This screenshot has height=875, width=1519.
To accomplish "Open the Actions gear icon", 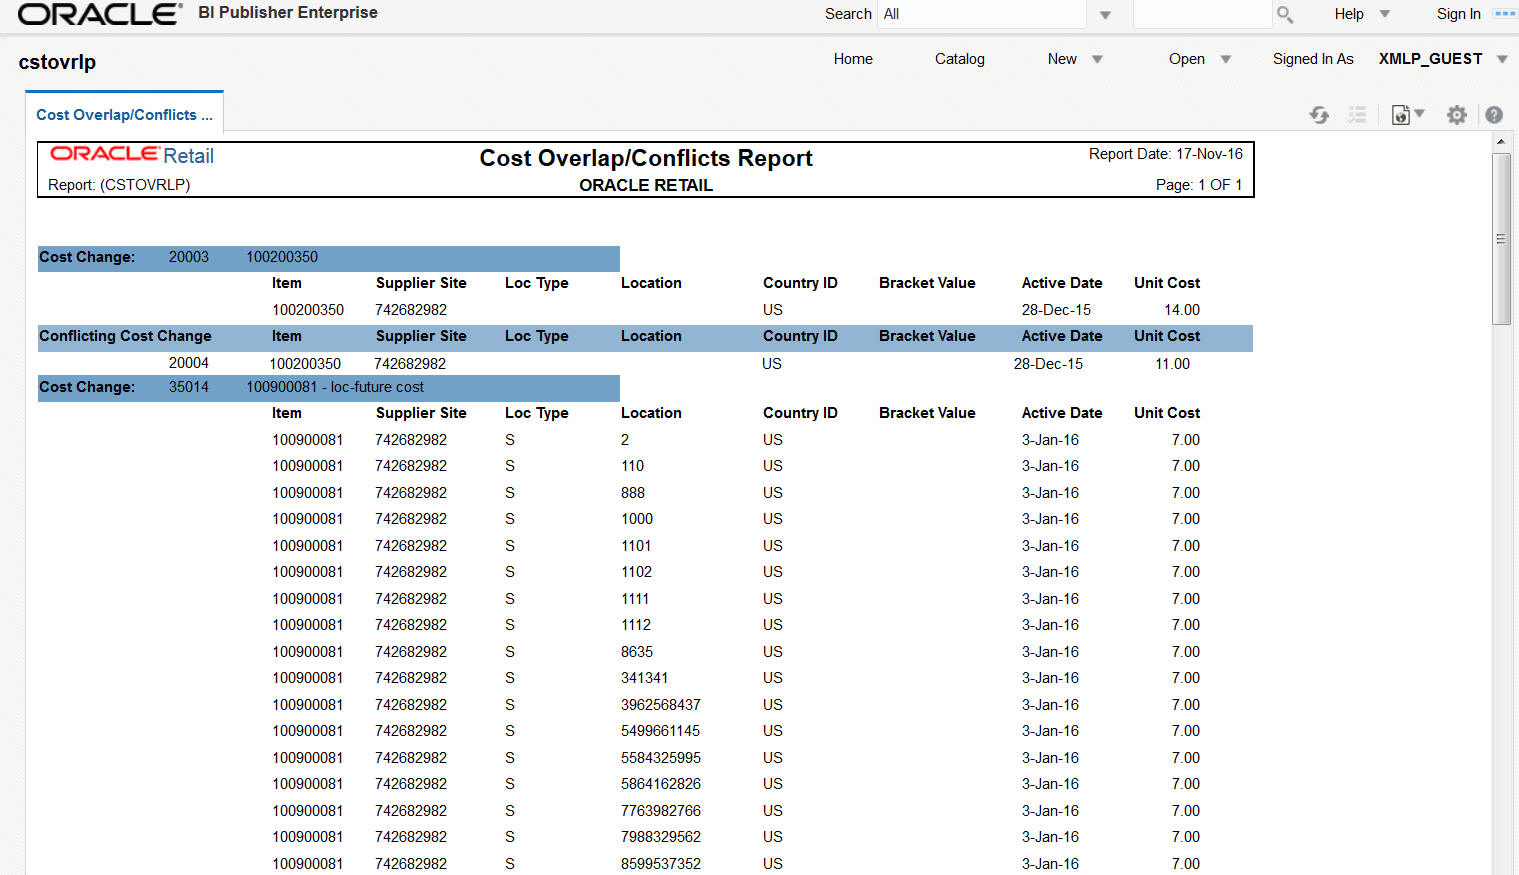I will (x=1456, y=115).
